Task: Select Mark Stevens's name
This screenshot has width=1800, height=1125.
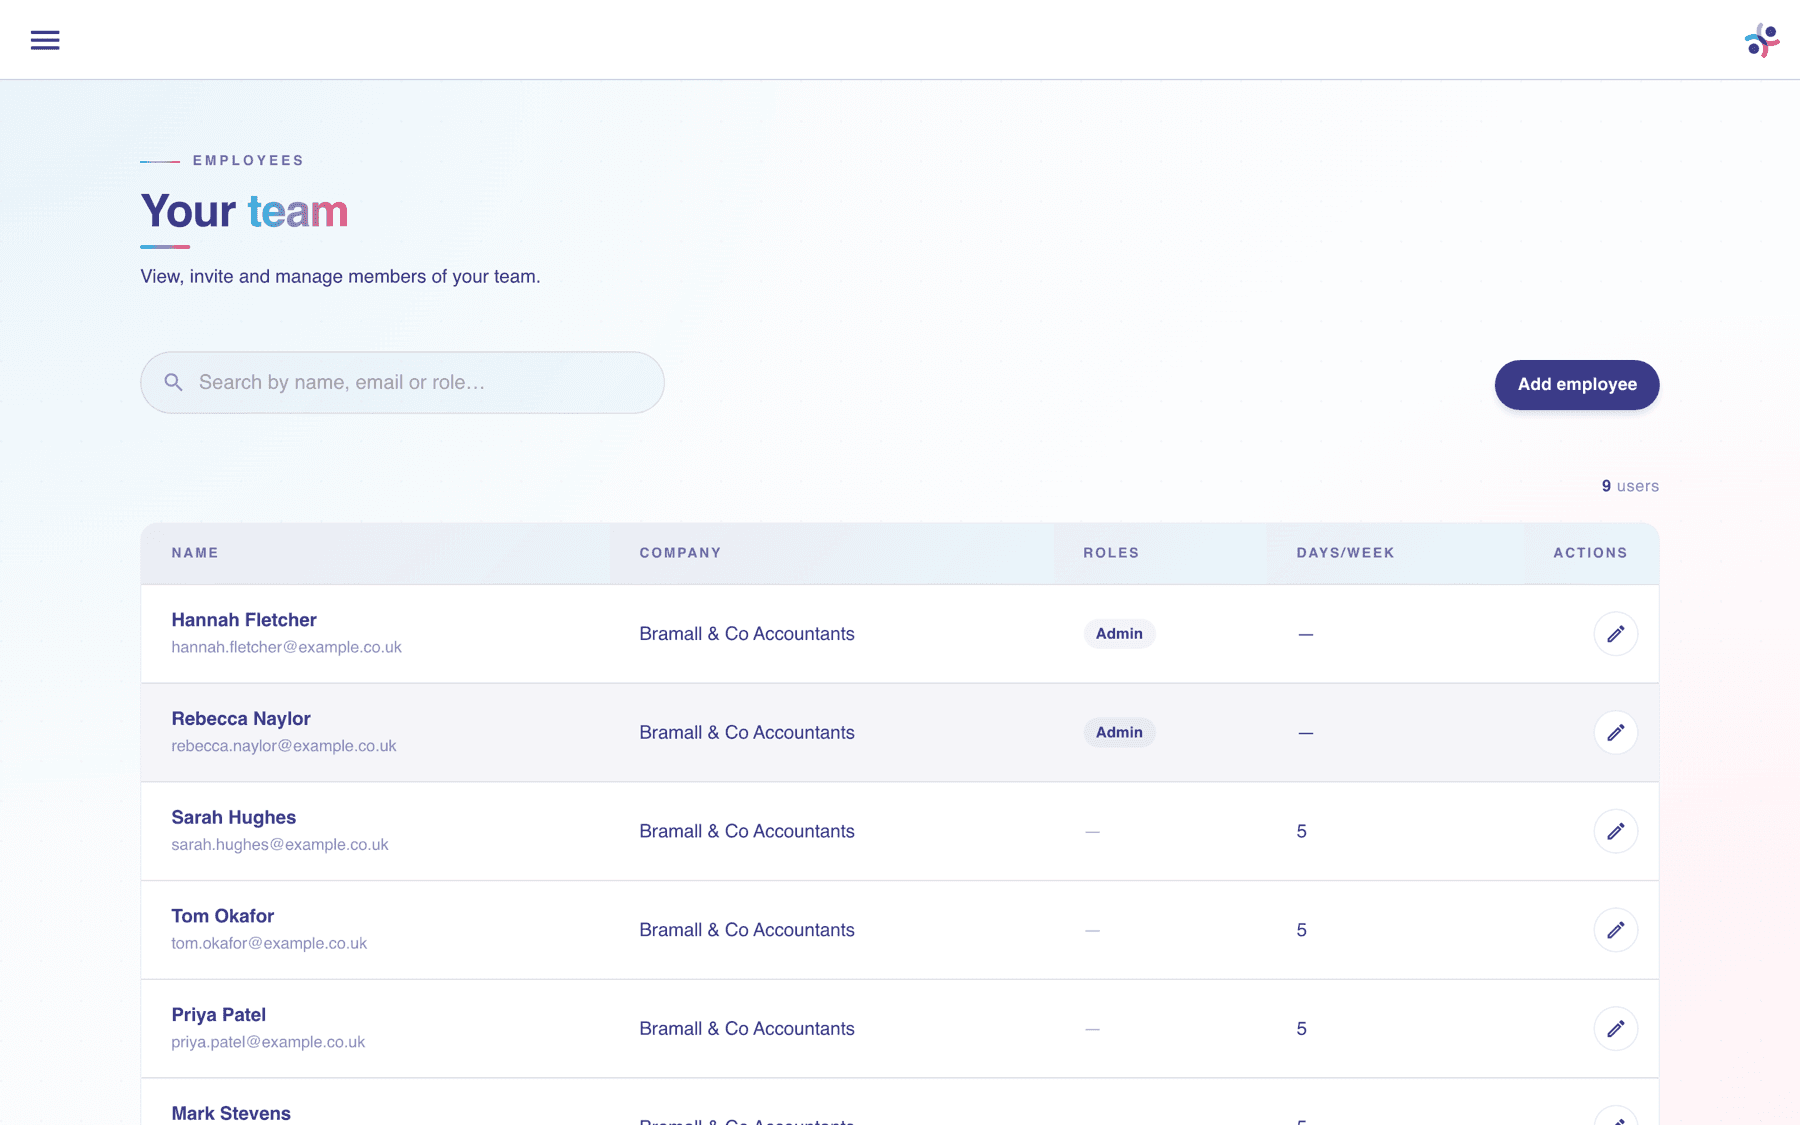Action: click(x=231, y=1113)
